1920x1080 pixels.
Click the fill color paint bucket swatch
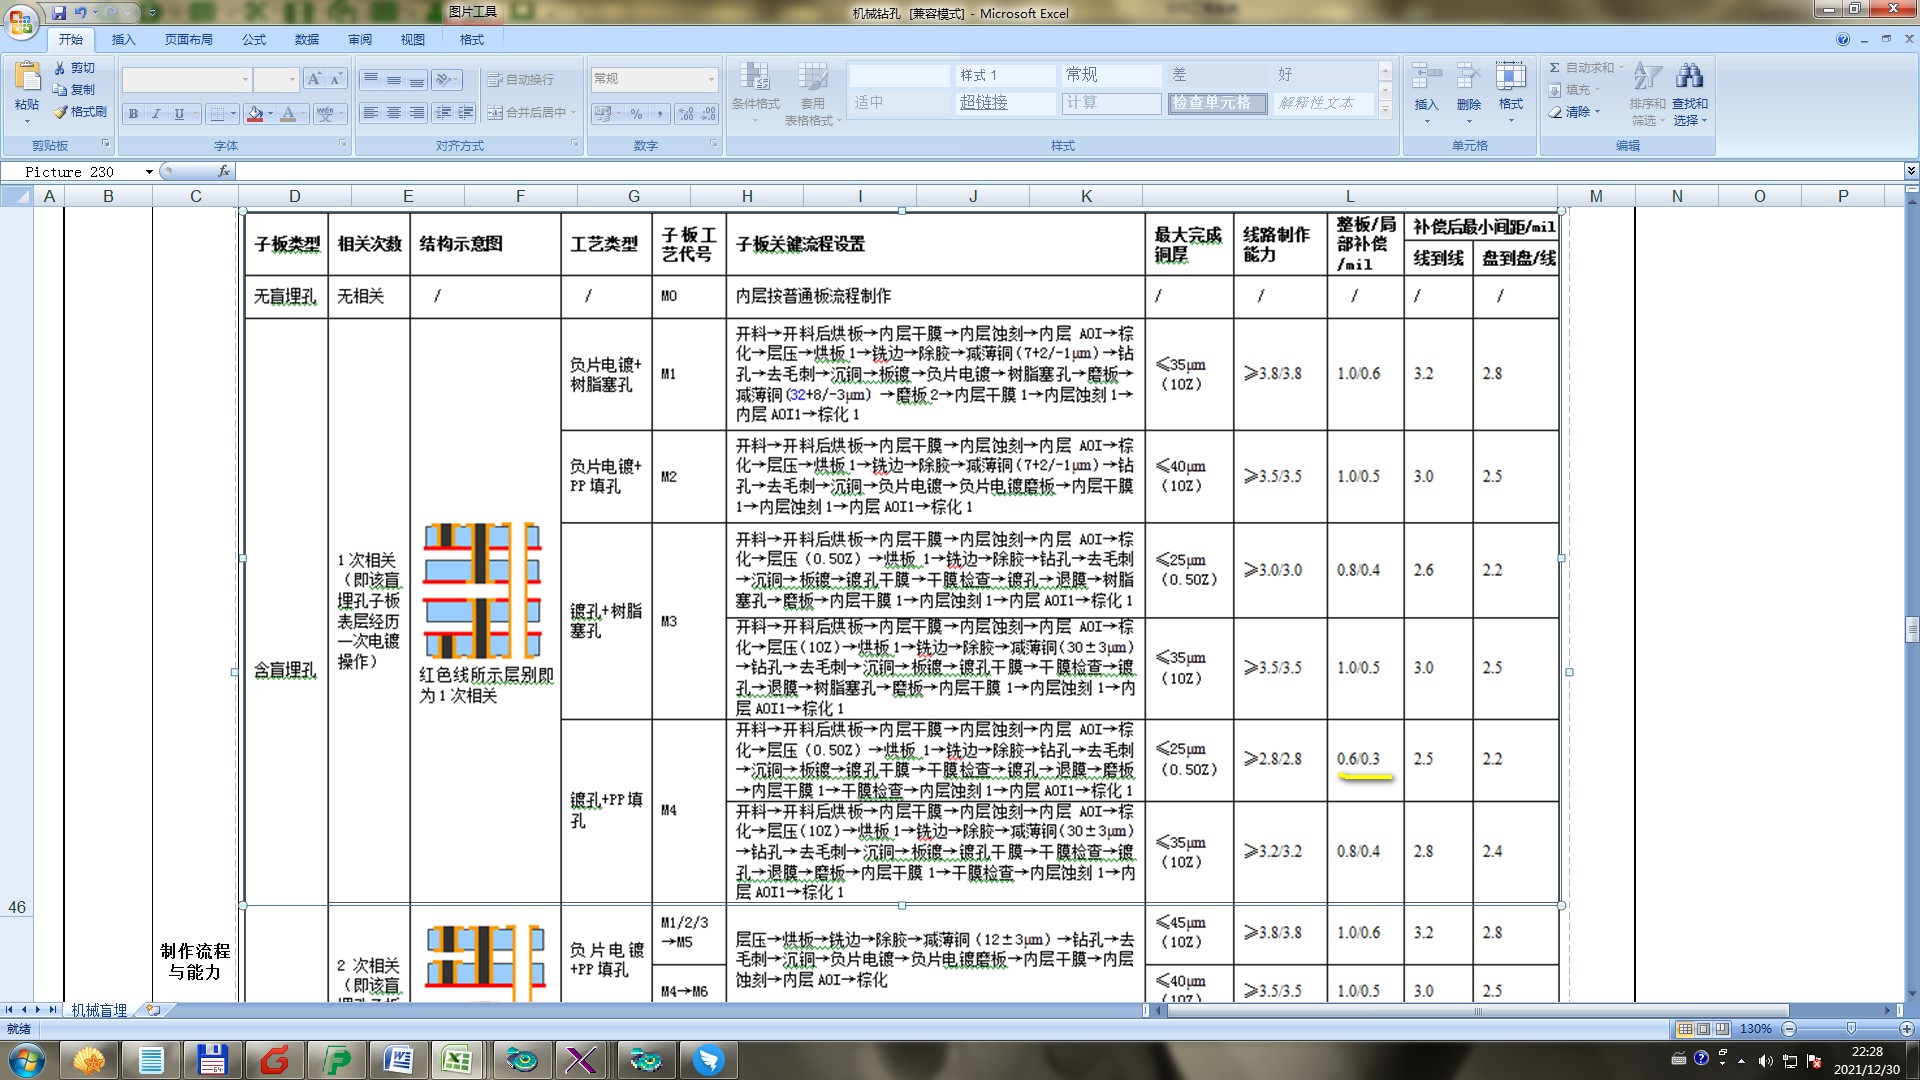(255, 114)
